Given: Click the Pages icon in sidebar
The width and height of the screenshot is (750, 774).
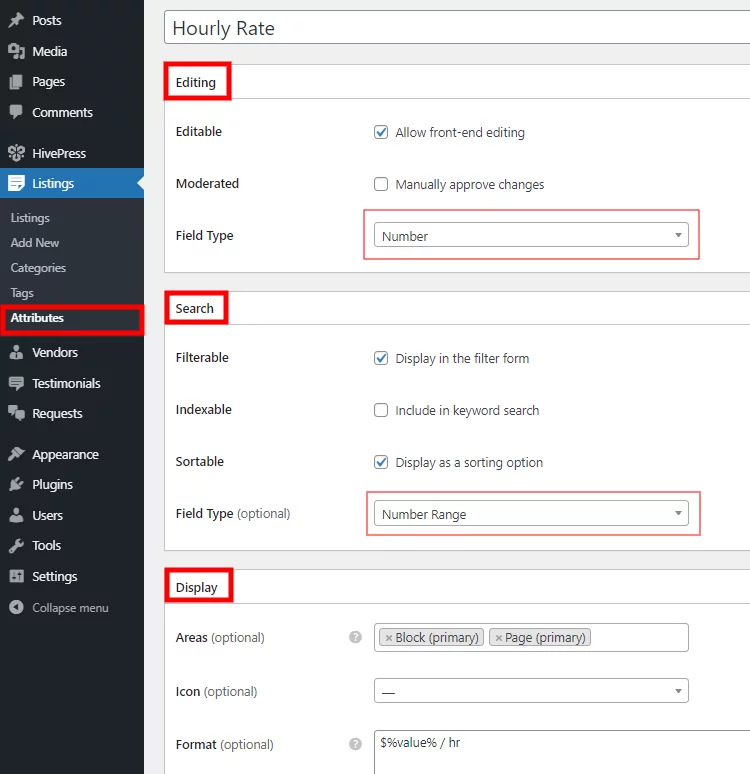Looking at the screenshot, I should pos(16,81).
